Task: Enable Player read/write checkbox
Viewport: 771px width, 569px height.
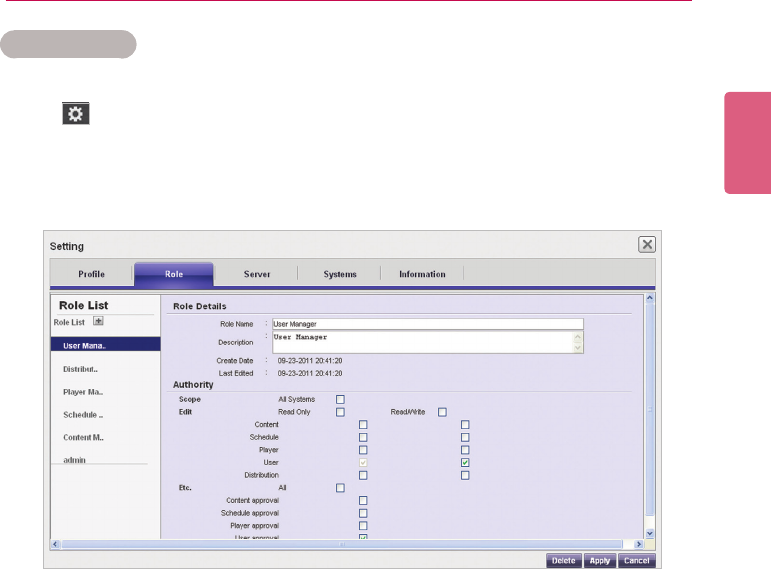Action: point(465,450)
